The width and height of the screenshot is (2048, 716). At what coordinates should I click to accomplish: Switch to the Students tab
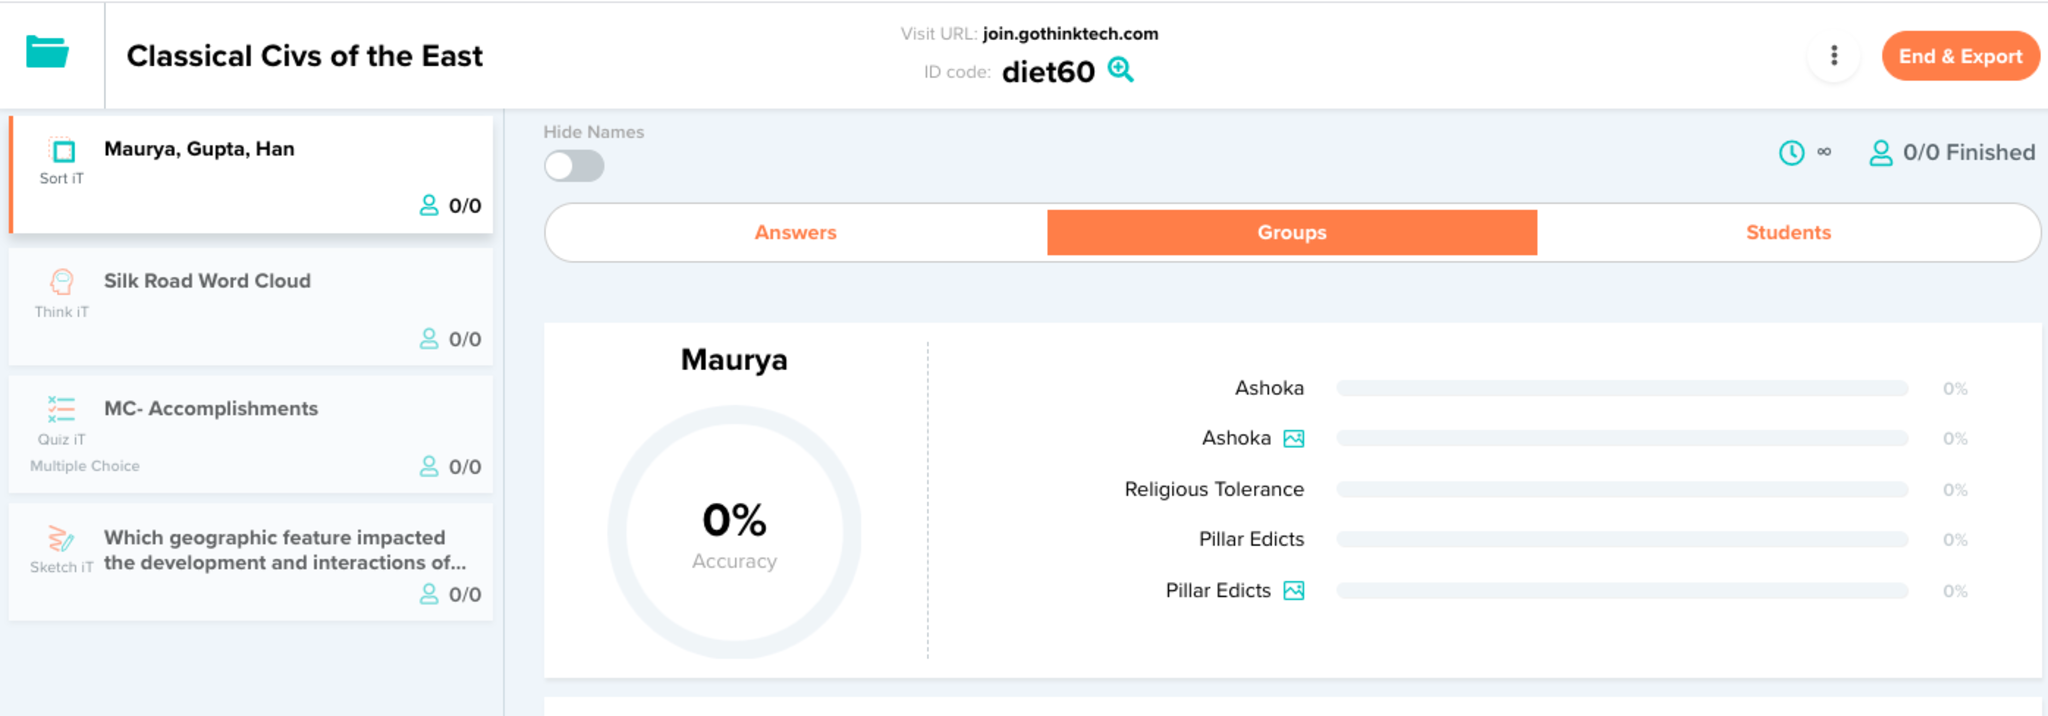pos(1787,233)
